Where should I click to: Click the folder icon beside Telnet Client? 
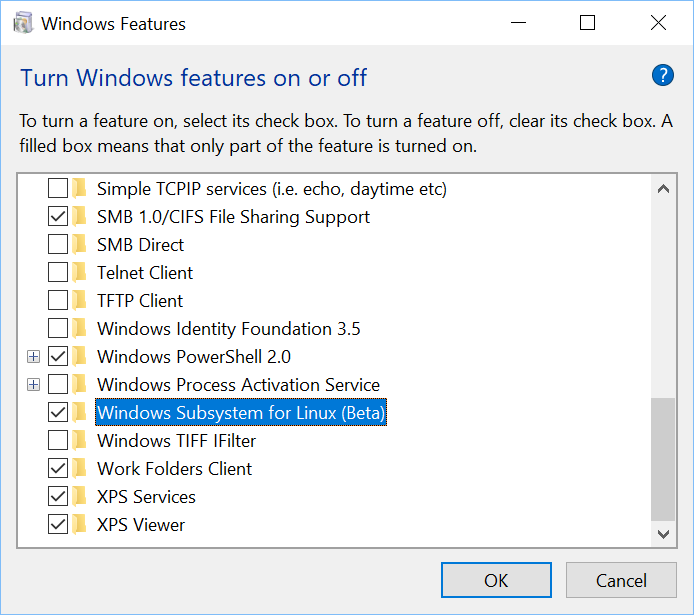click(x=79, y=273)
